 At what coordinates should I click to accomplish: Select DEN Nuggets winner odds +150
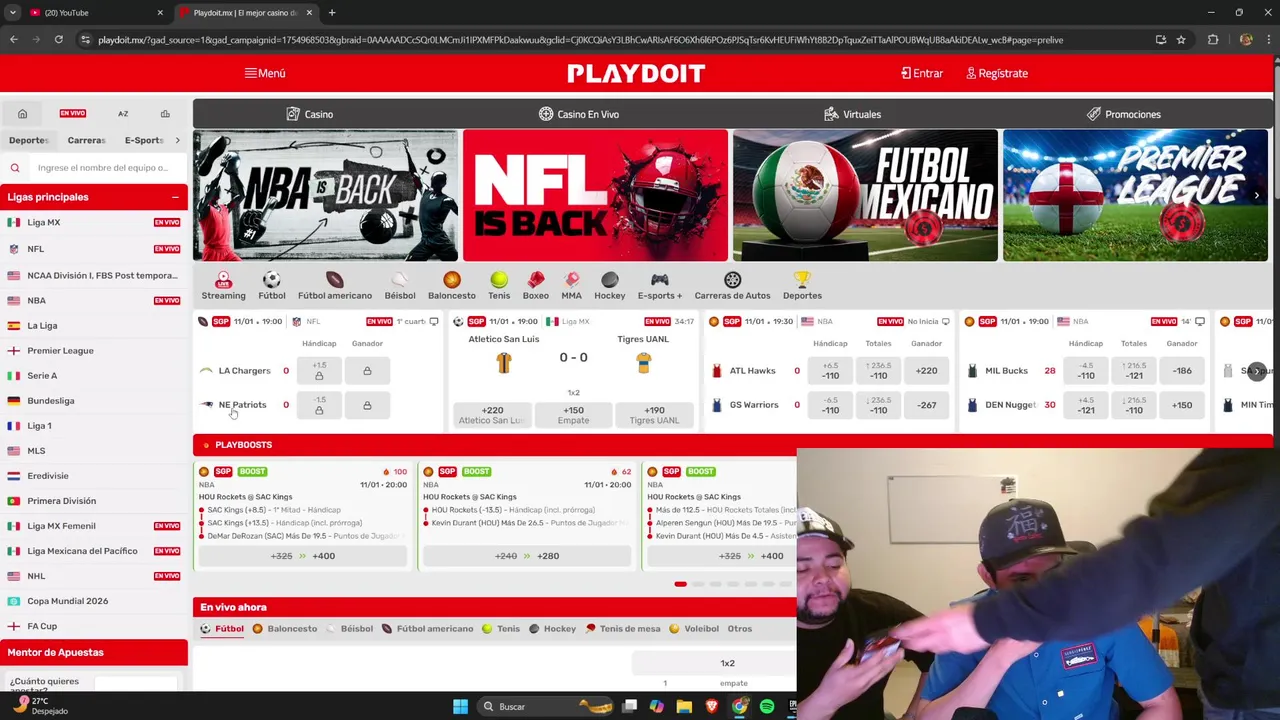(1182, 405)
